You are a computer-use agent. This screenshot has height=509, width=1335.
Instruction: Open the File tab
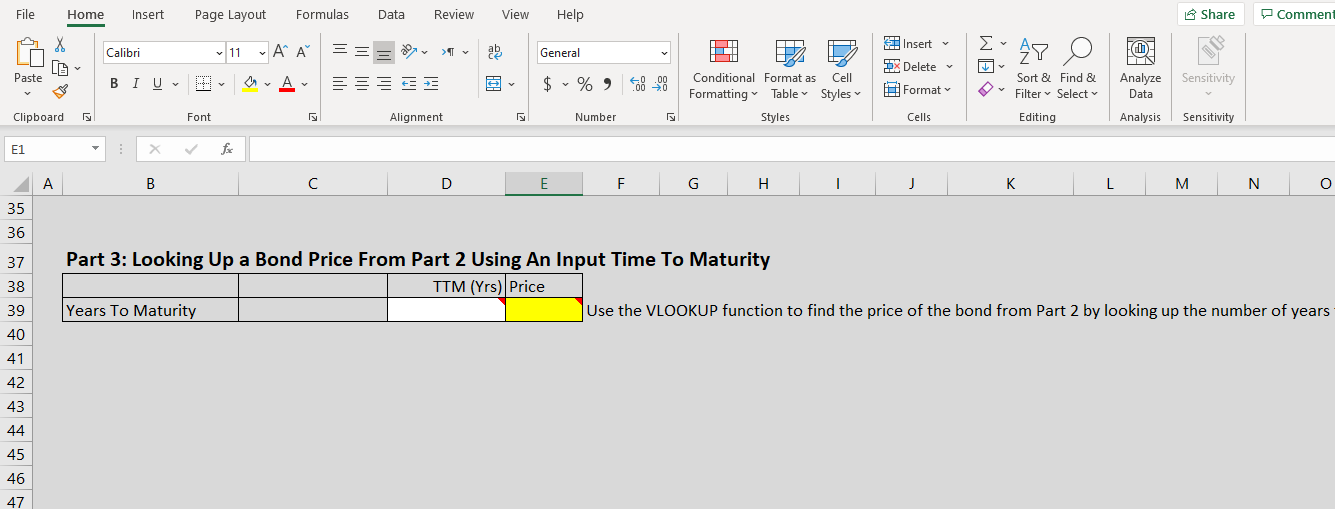(x=25, y=14)
